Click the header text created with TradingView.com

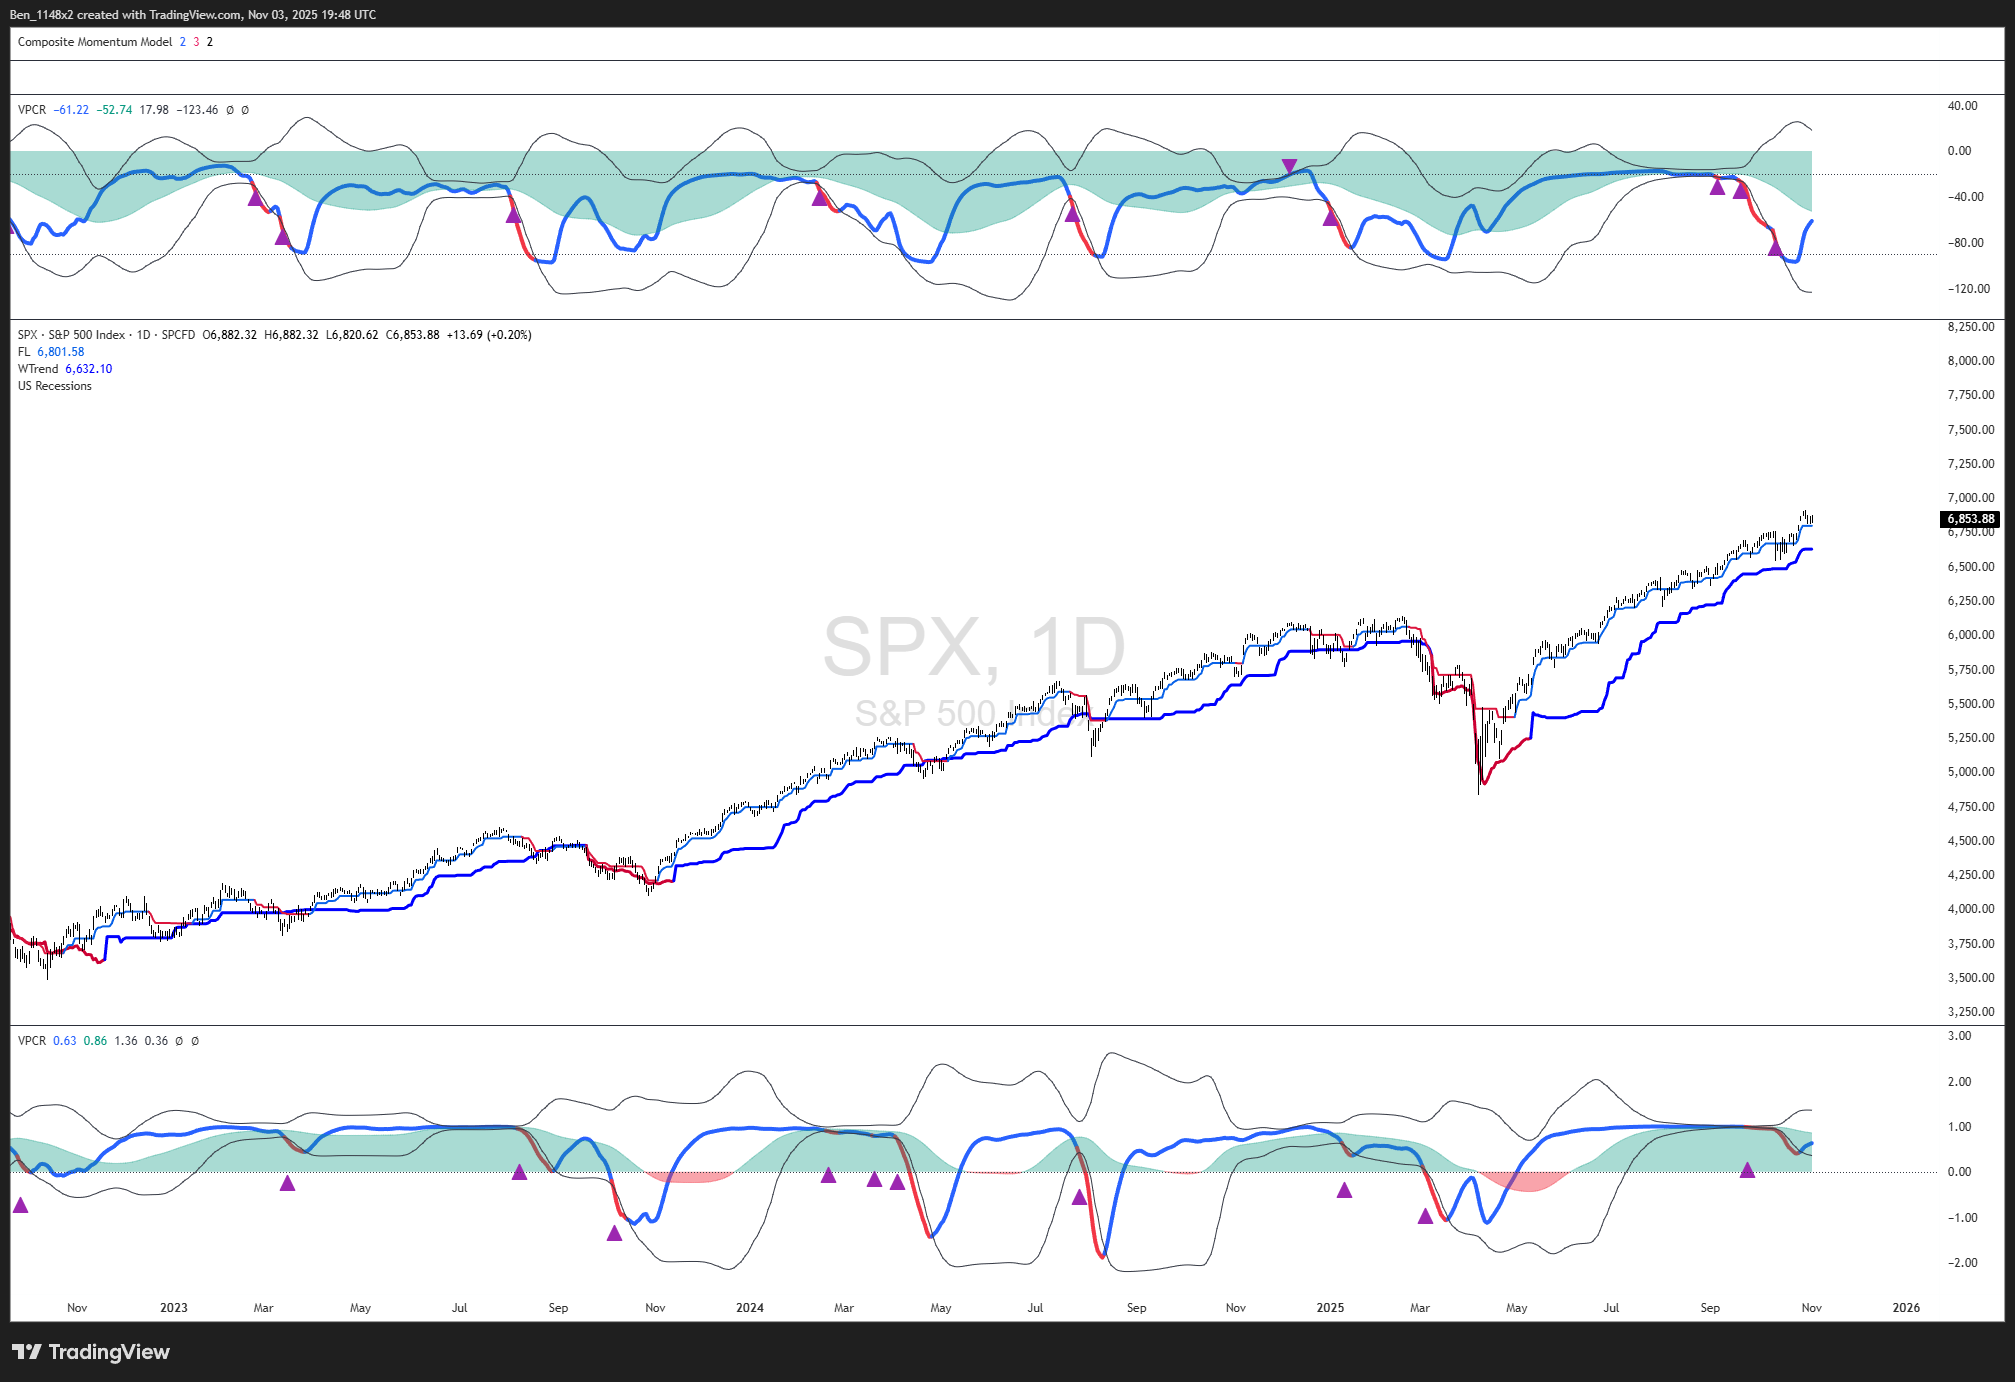pos(160,15)
